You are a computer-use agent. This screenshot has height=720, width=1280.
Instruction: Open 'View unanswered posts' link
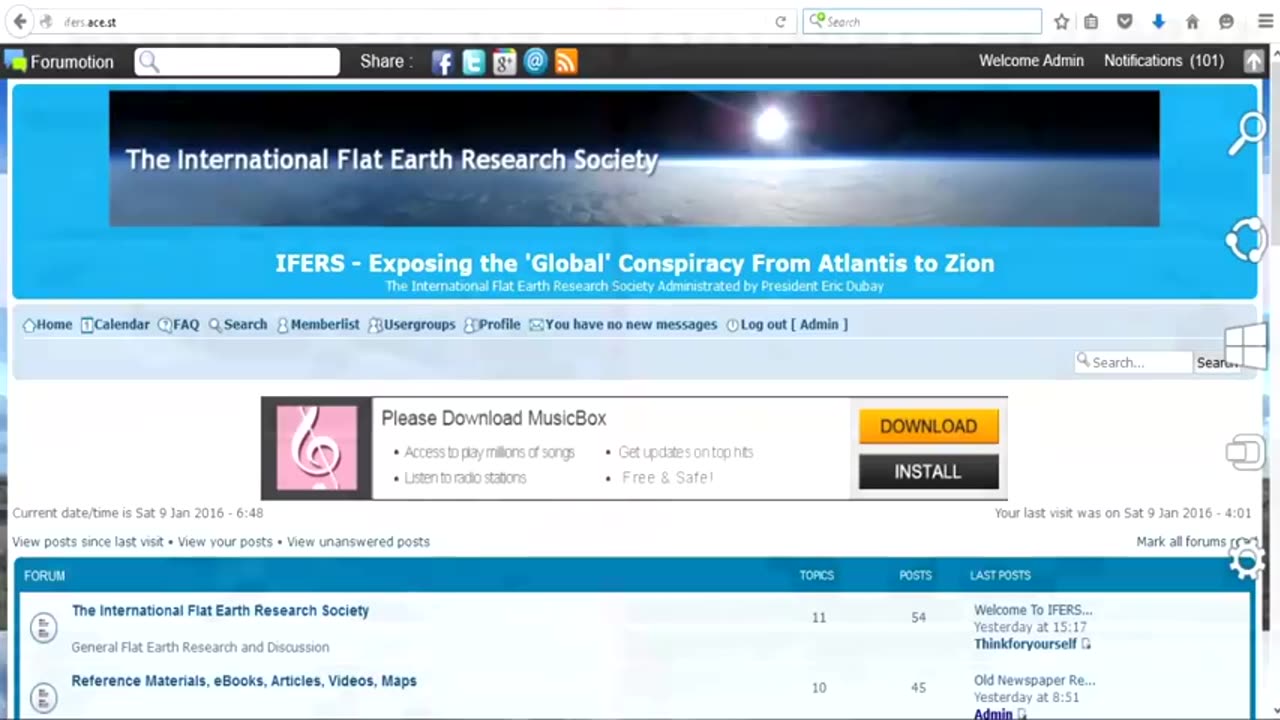tap(358, 542)
